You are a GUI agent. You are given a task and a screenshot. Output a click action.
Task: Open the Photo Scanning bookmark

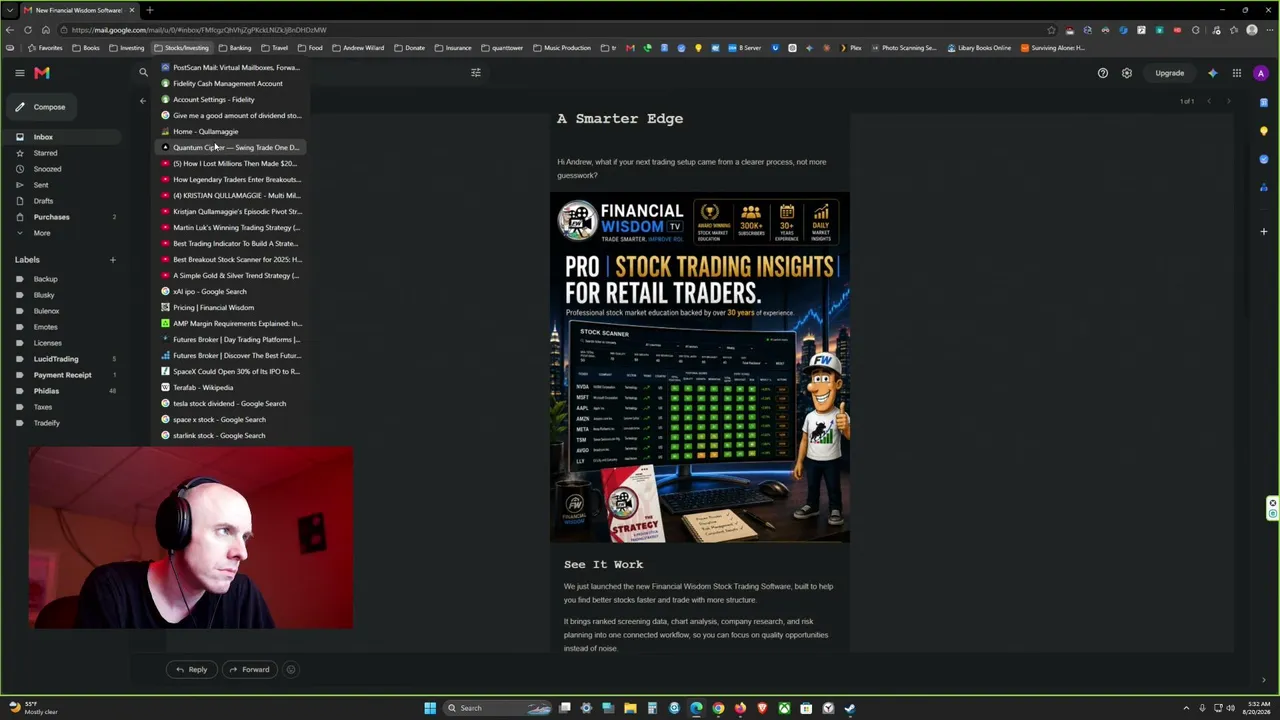[x=904, y=48]
